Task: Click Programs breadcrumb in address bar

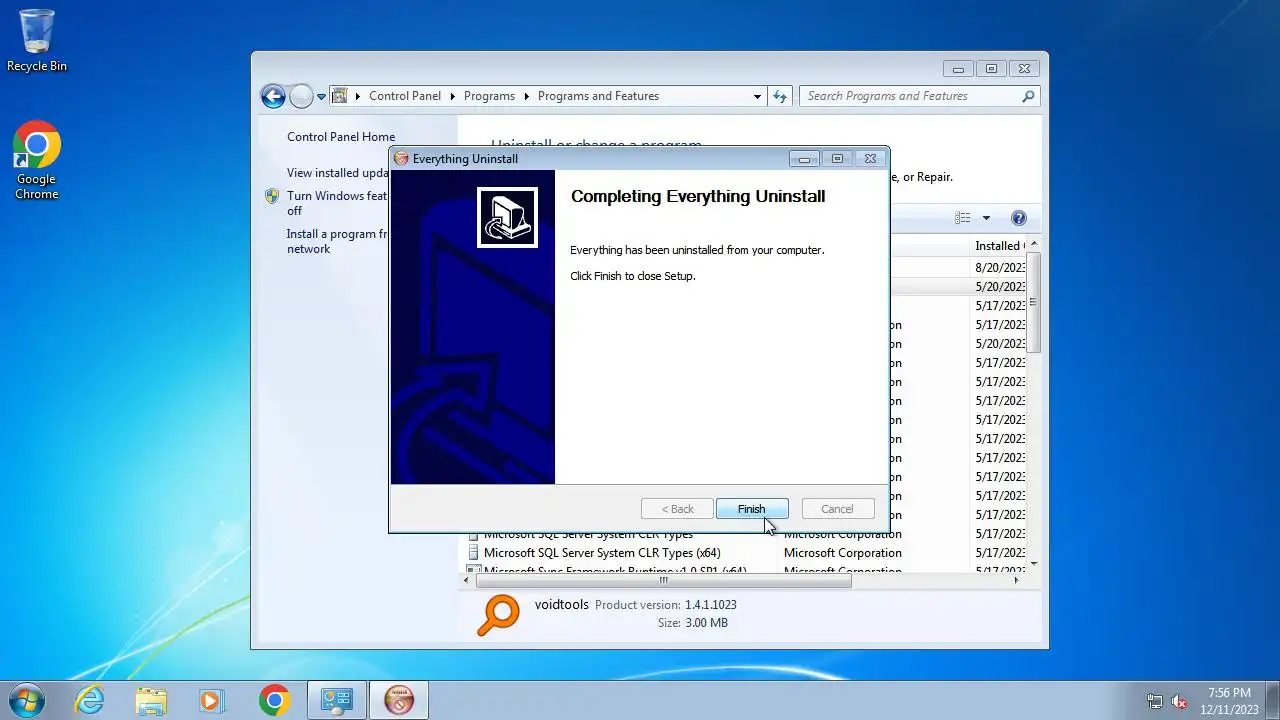Action: [489, 96]
